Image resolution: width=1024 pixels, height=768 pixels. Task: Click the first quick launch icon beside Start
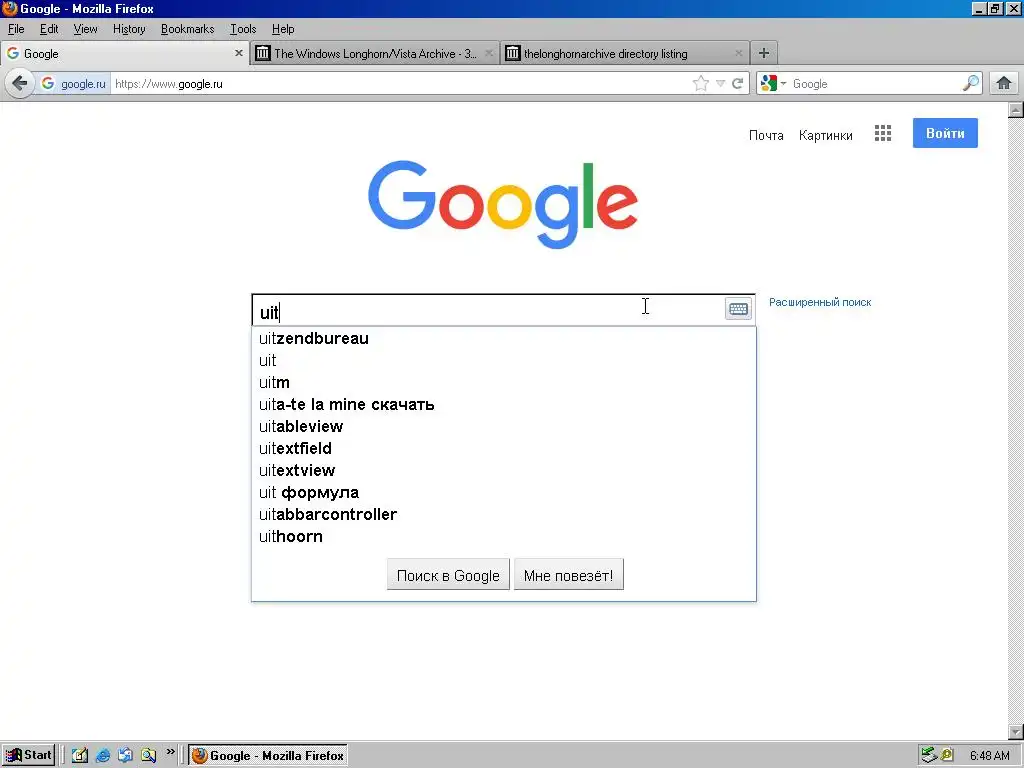(x=80, y=756)
